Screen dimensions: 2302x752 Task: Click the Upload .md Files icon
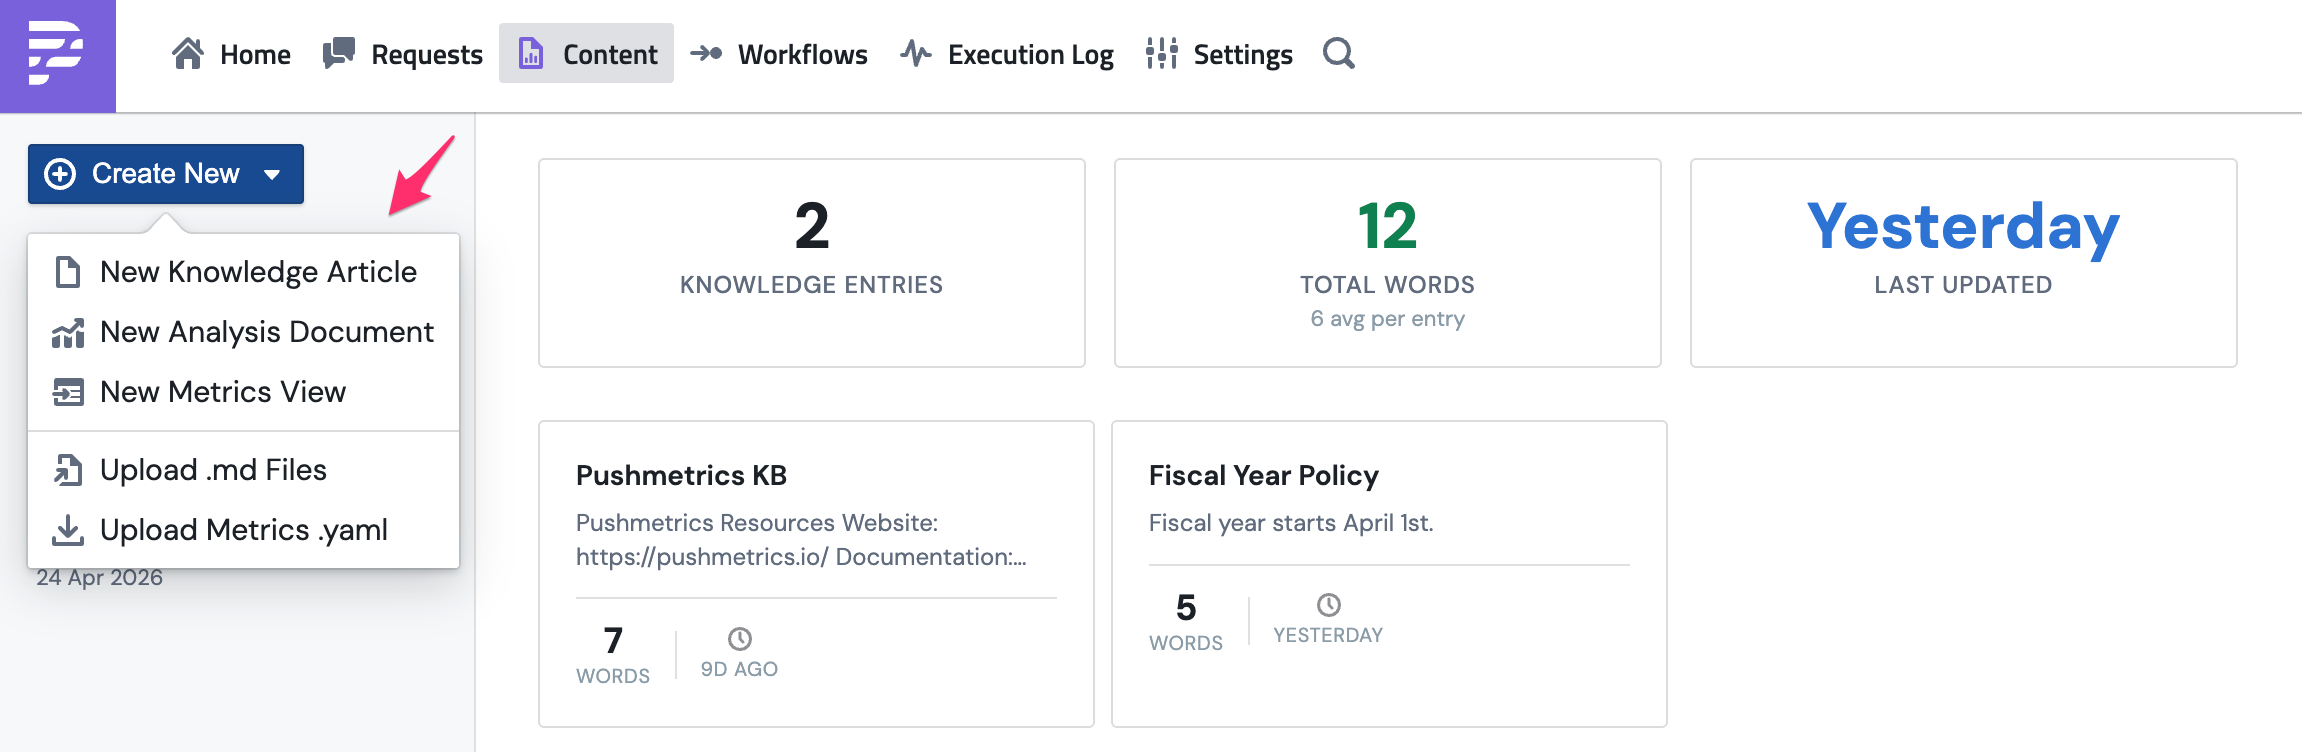(68, 470)
